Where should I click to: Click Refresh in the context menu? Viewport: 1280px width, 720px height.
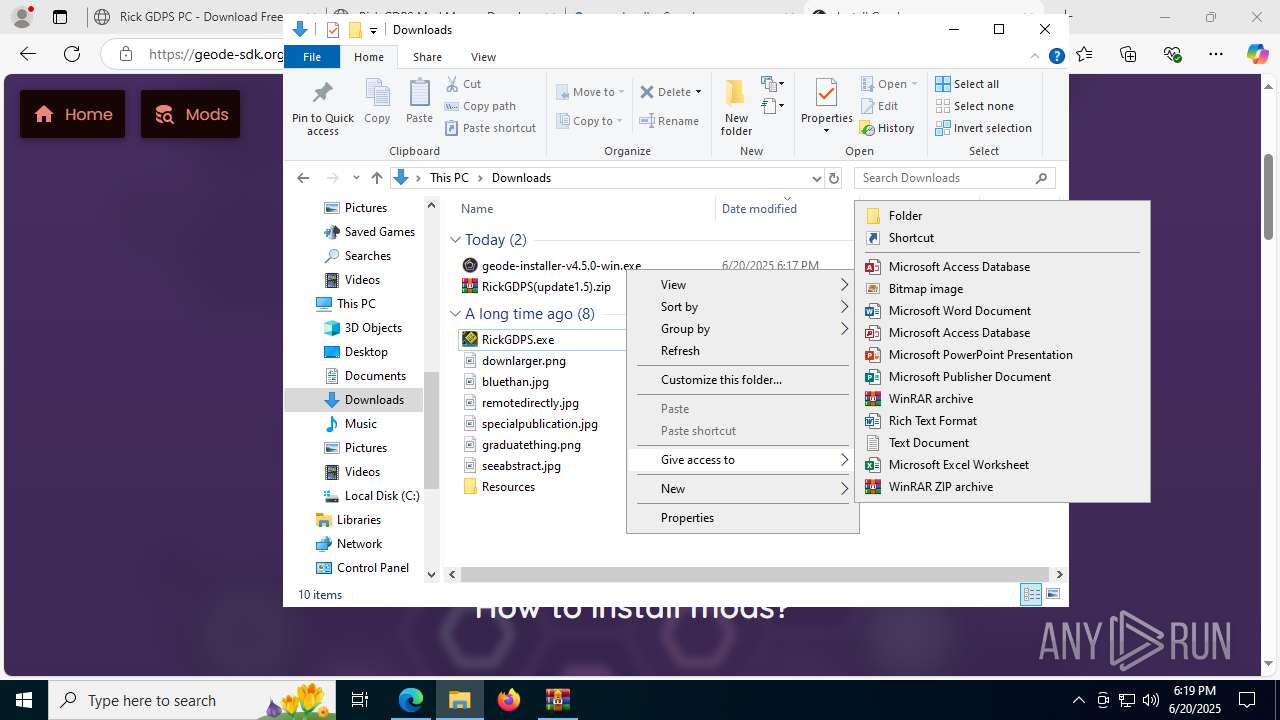coord(742,351)
